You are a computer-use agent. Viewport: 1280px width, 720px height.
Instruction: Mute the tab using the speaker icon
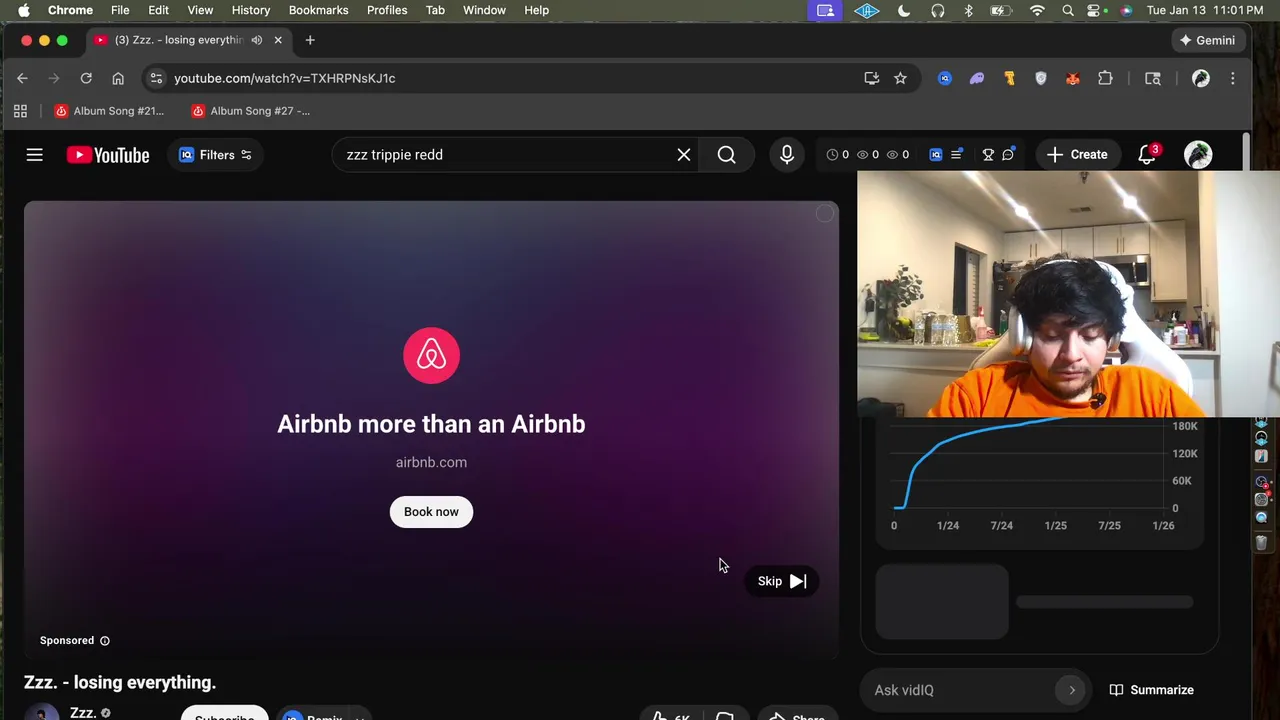coord(257,40)
